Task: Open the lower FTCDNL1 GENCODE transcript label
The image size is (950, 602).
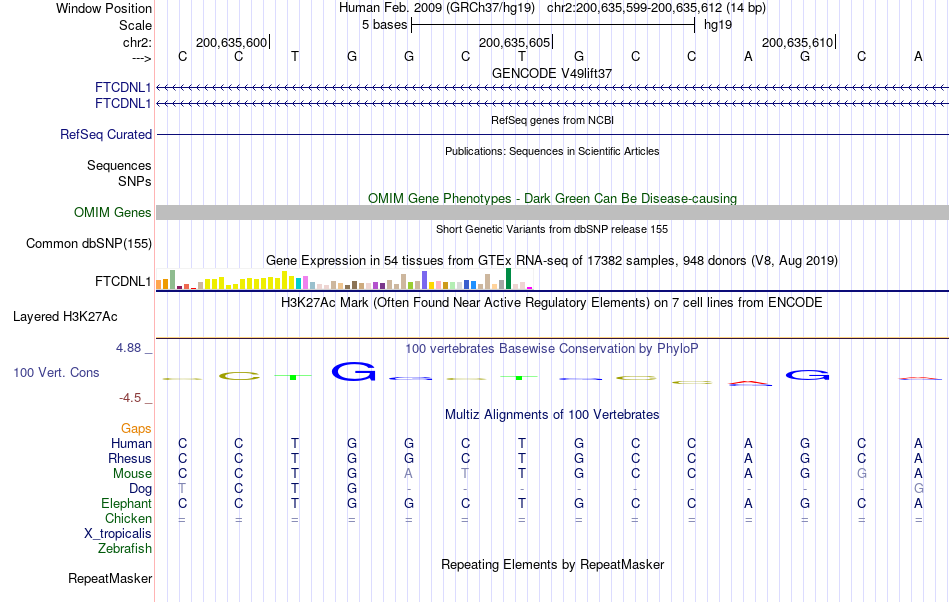Action: pyautogui.click(x=122, y=104)
